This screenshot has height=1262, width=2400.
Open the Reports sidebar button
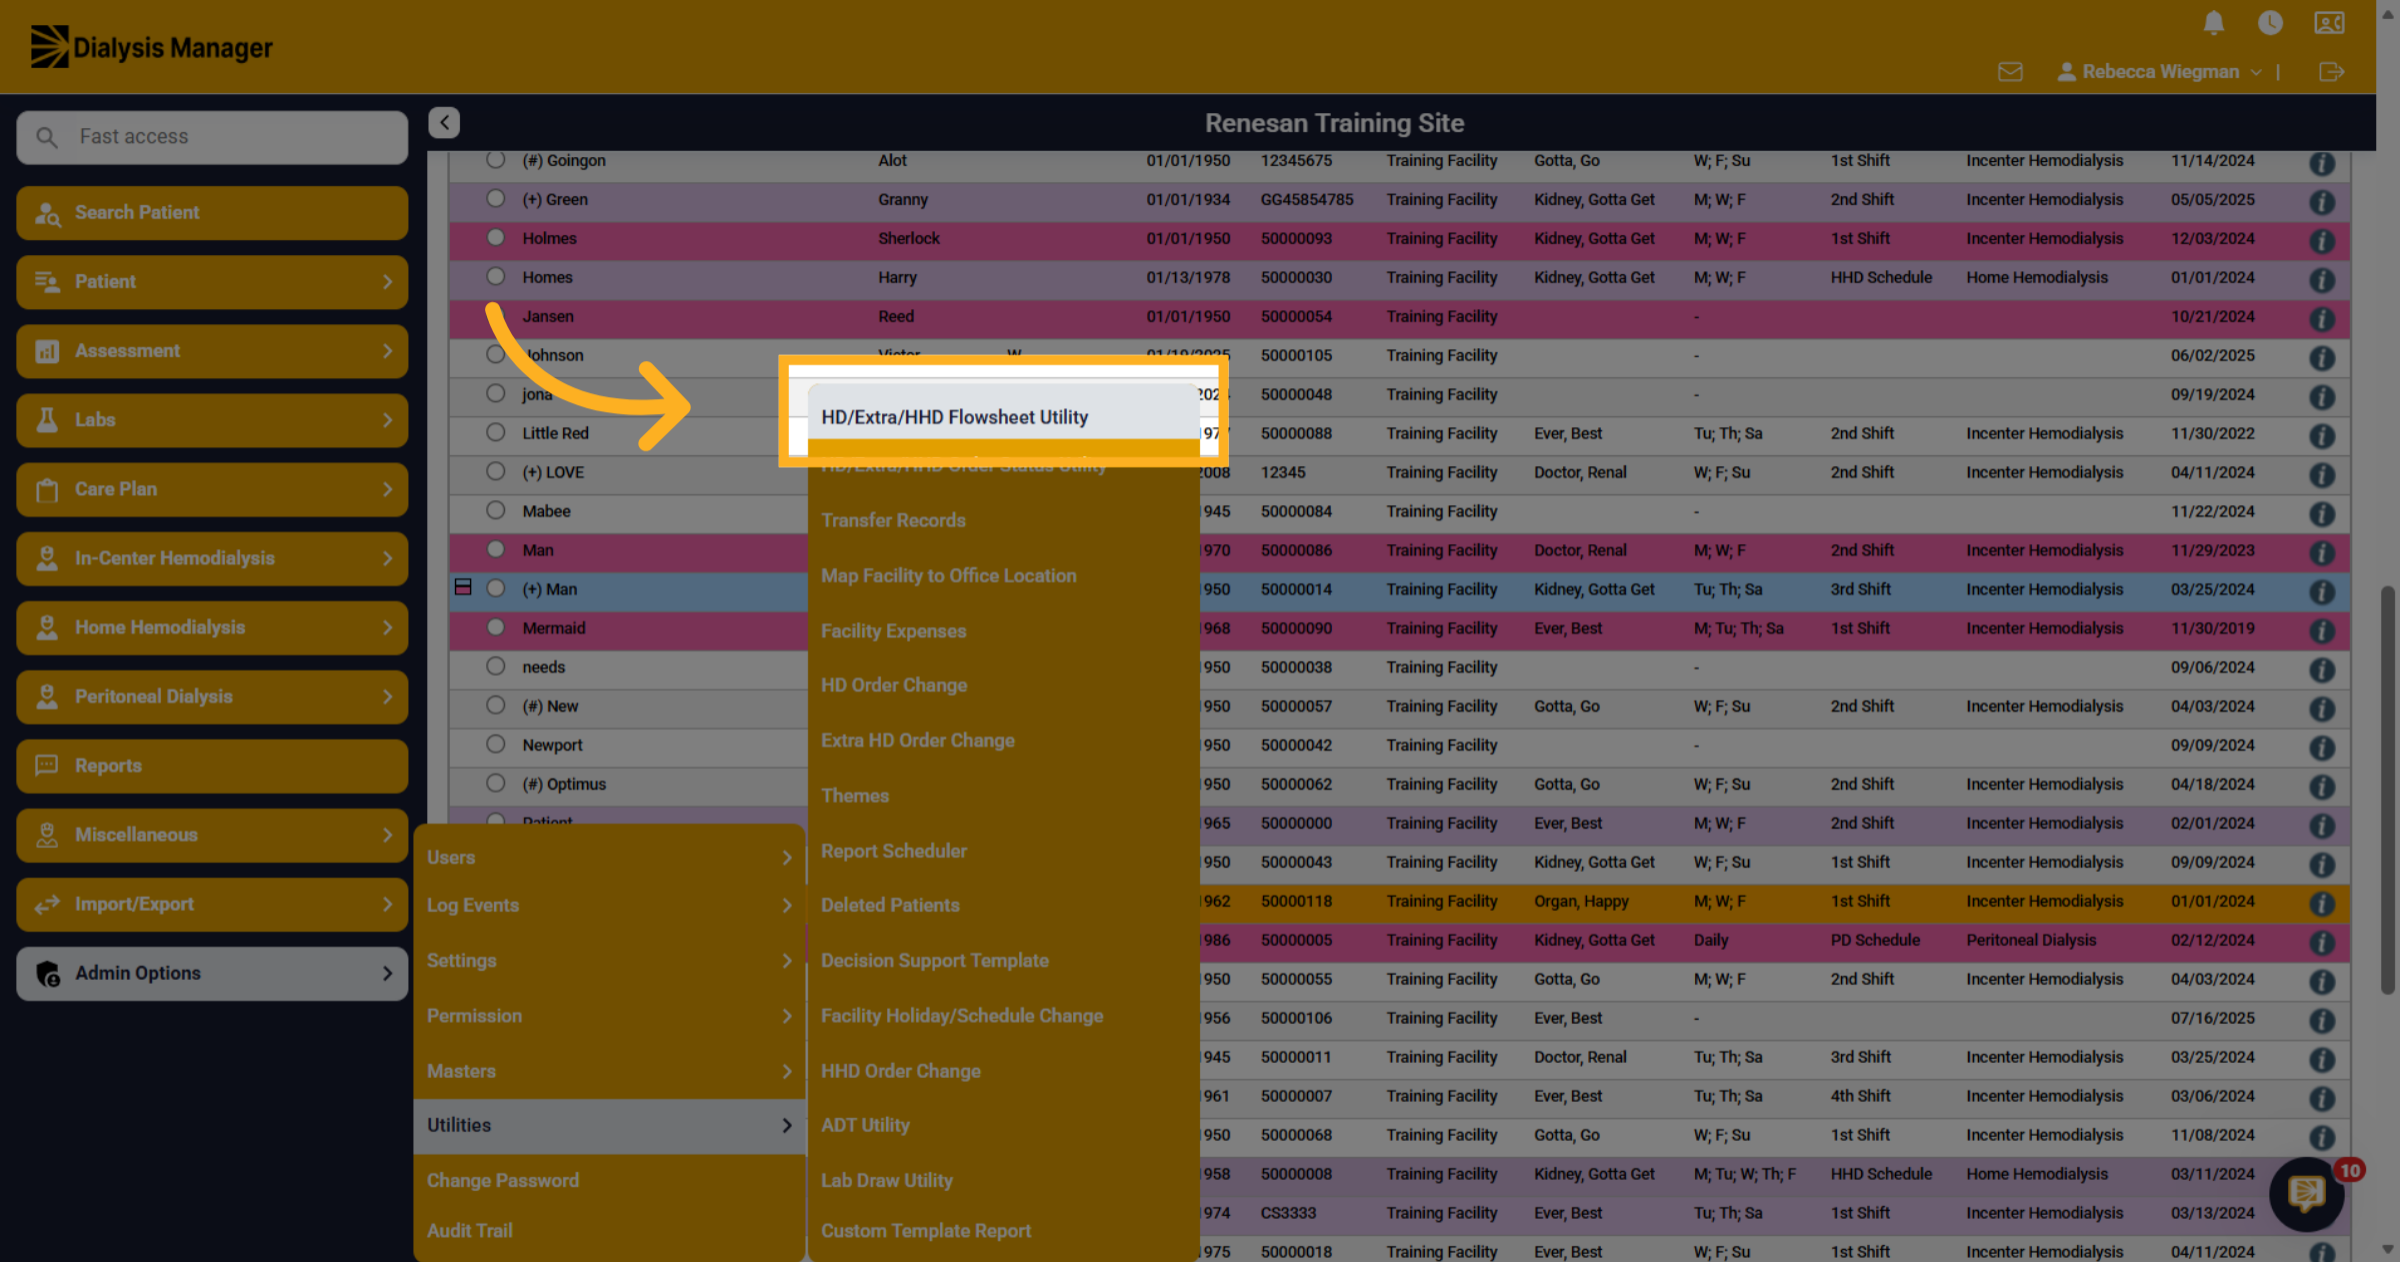[x=212, y=766]
